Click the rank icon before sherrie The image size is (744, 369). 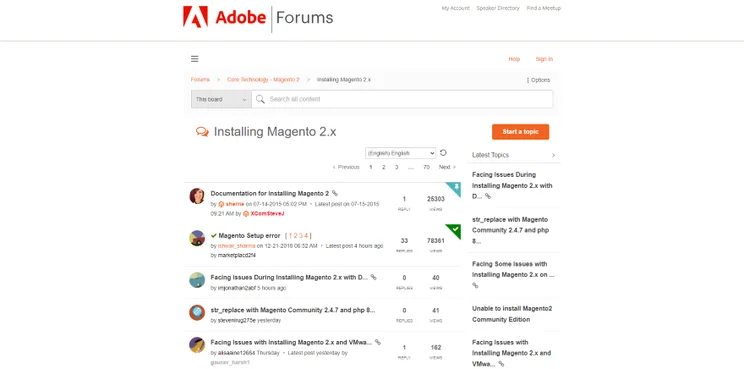pyautogui.click(x=221, y=204)
